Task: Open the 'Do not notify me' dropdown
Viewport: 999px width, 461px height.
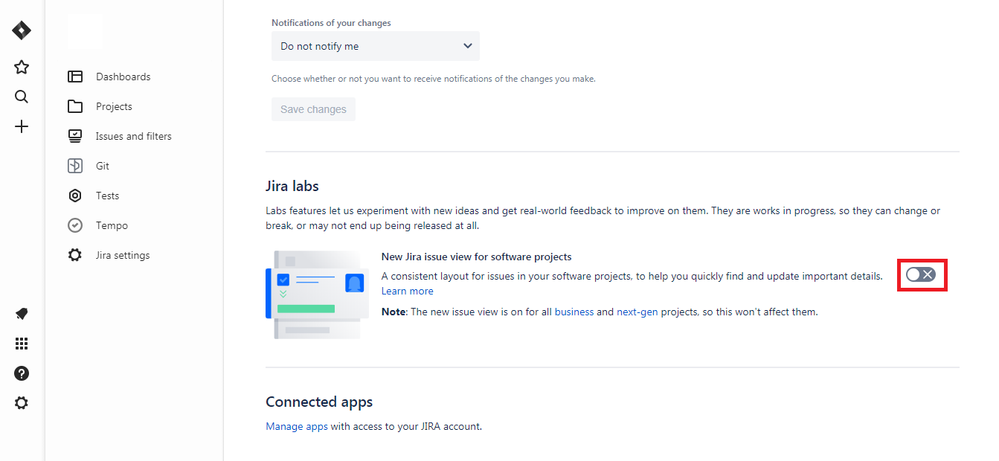Action: (375, 46)
